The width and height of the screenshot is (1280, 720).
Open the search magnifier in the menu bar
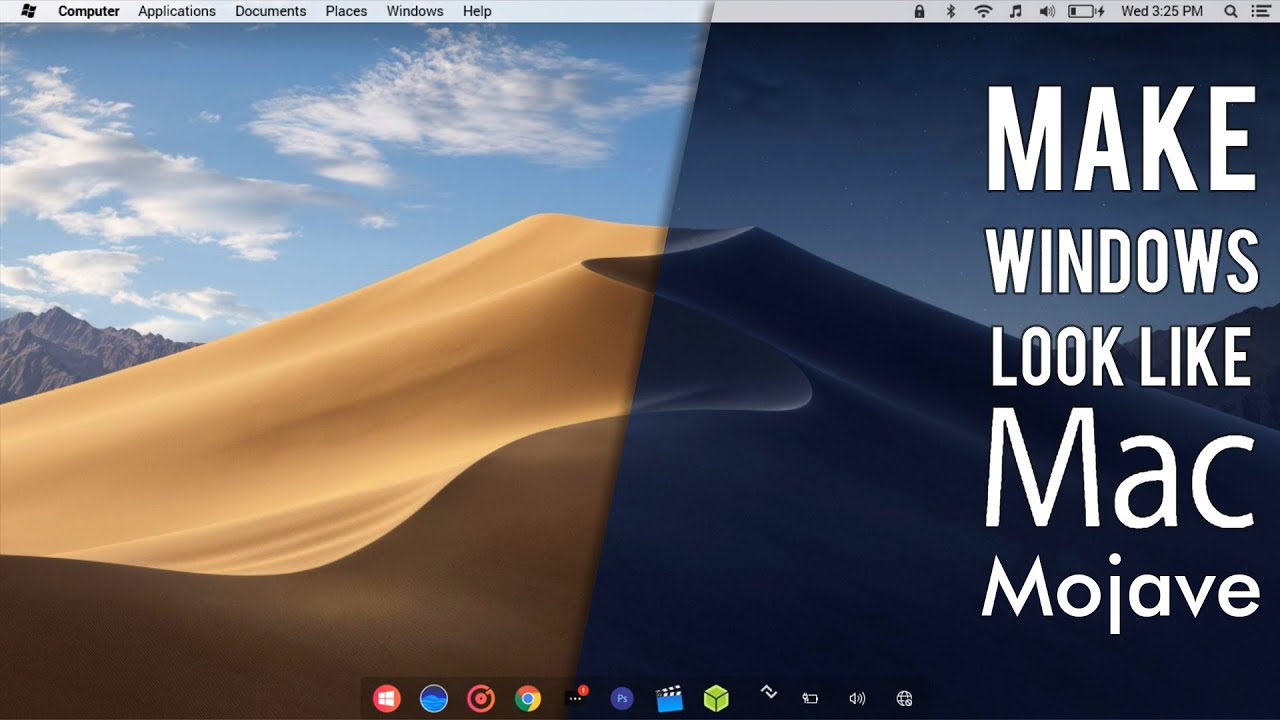1231,11
